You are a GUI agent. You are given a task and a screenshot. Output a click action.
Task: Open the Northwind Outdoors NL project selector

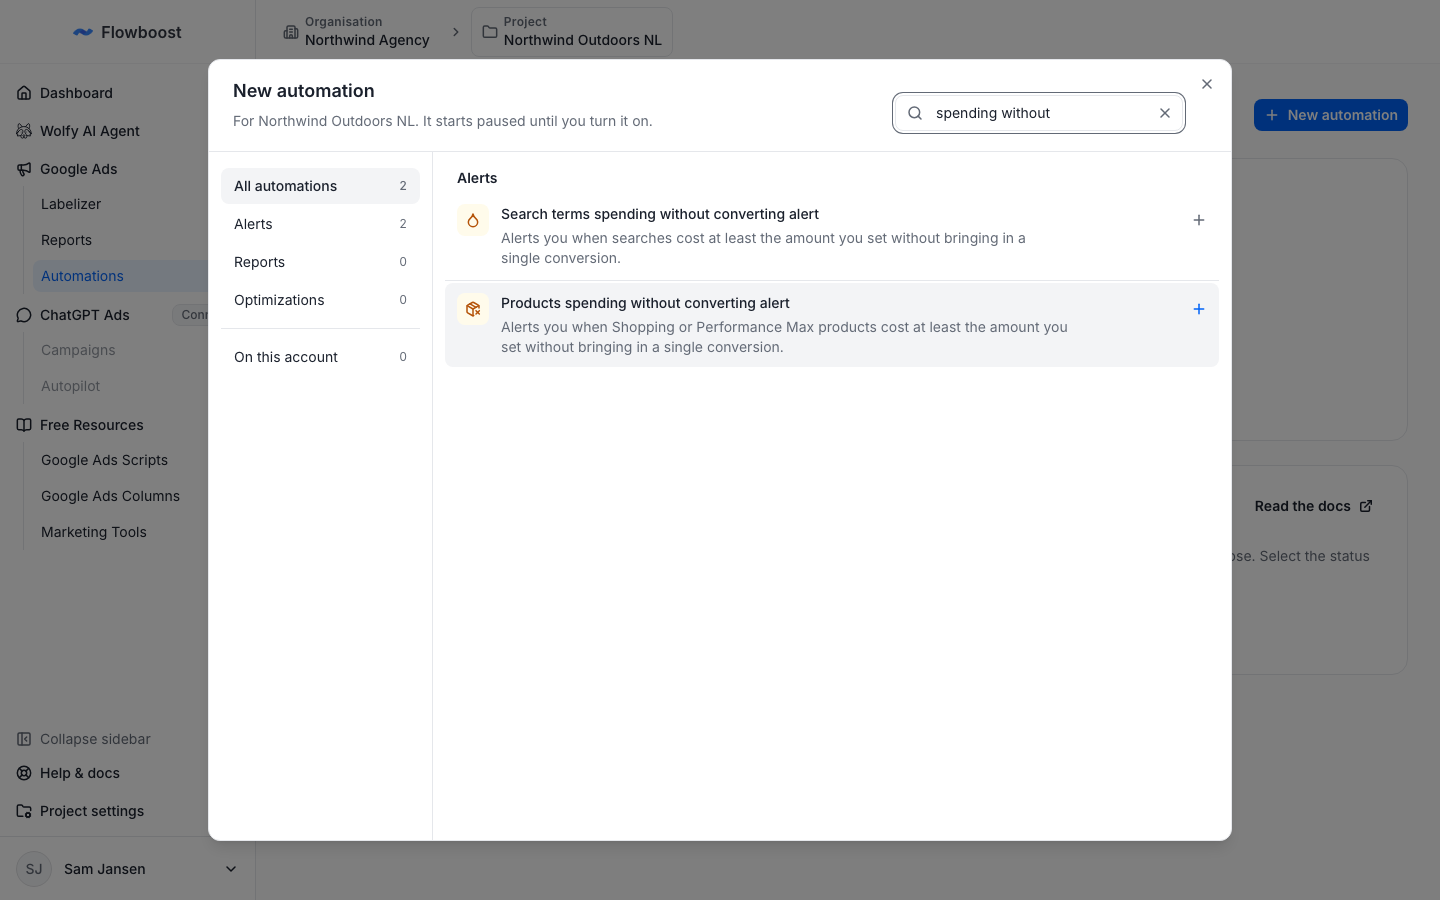572,32
